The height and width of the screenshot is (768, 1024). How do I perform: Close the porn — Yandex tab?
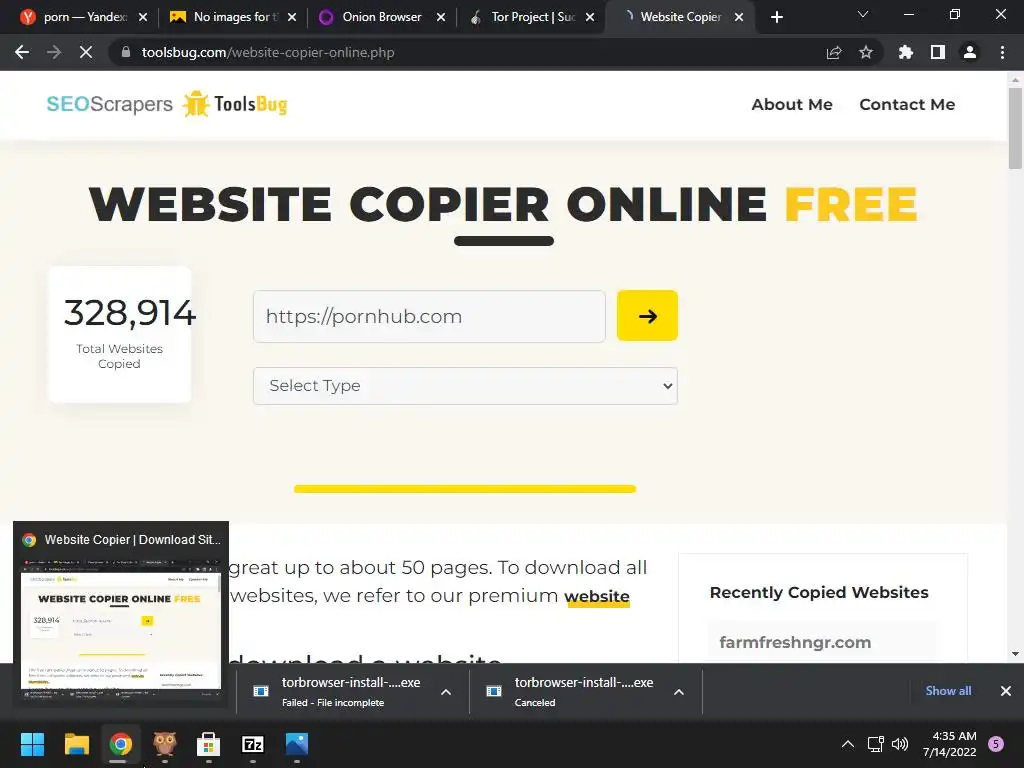[143, 17]
